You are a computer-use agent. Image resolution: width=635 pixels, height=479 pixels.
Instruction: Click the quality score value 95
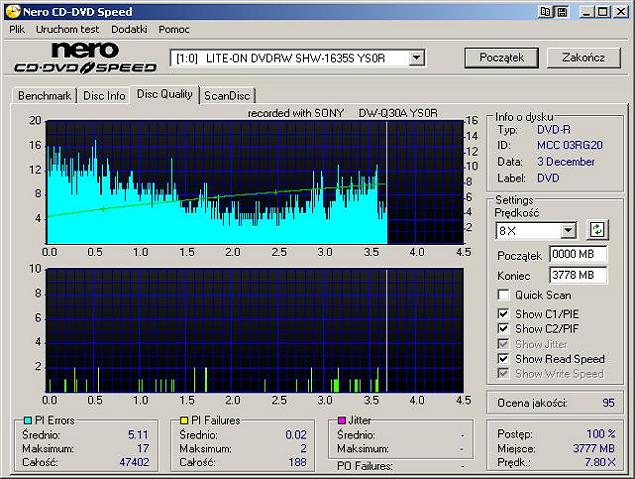click(x=608, y=403)
